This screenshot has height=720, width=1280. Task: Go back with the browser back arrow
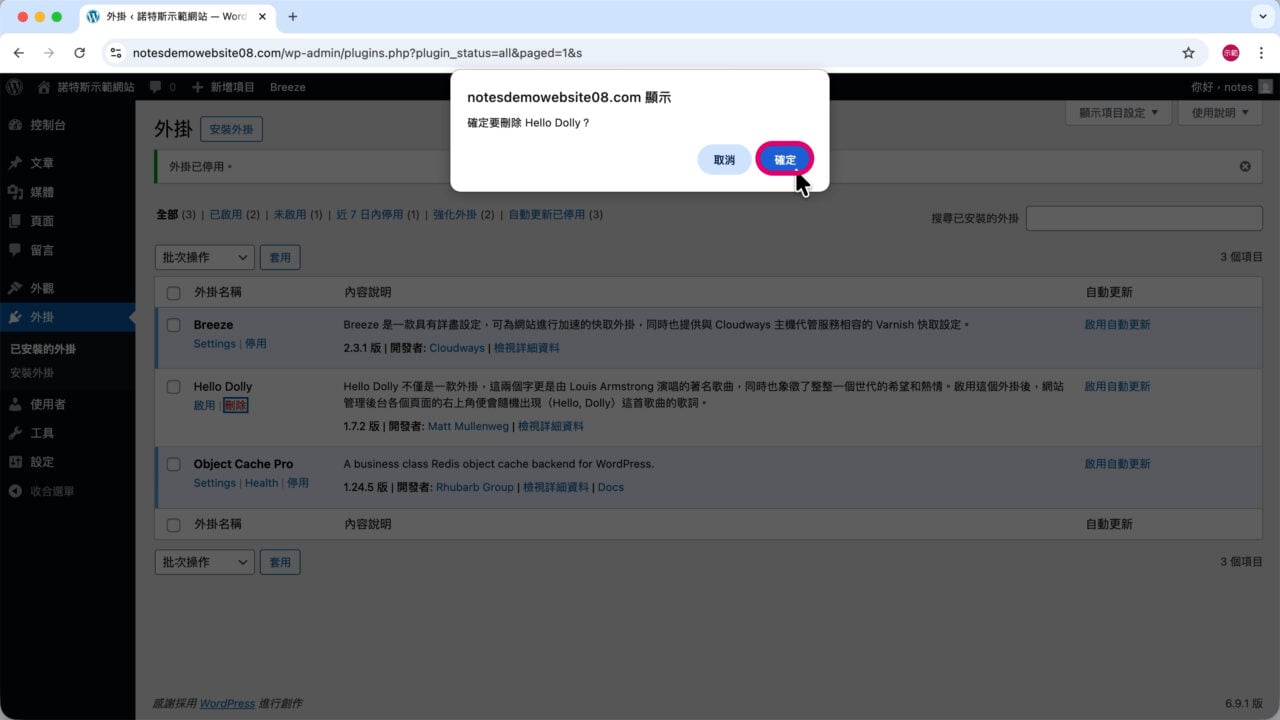pyautogui.click(x=18, y=53)
